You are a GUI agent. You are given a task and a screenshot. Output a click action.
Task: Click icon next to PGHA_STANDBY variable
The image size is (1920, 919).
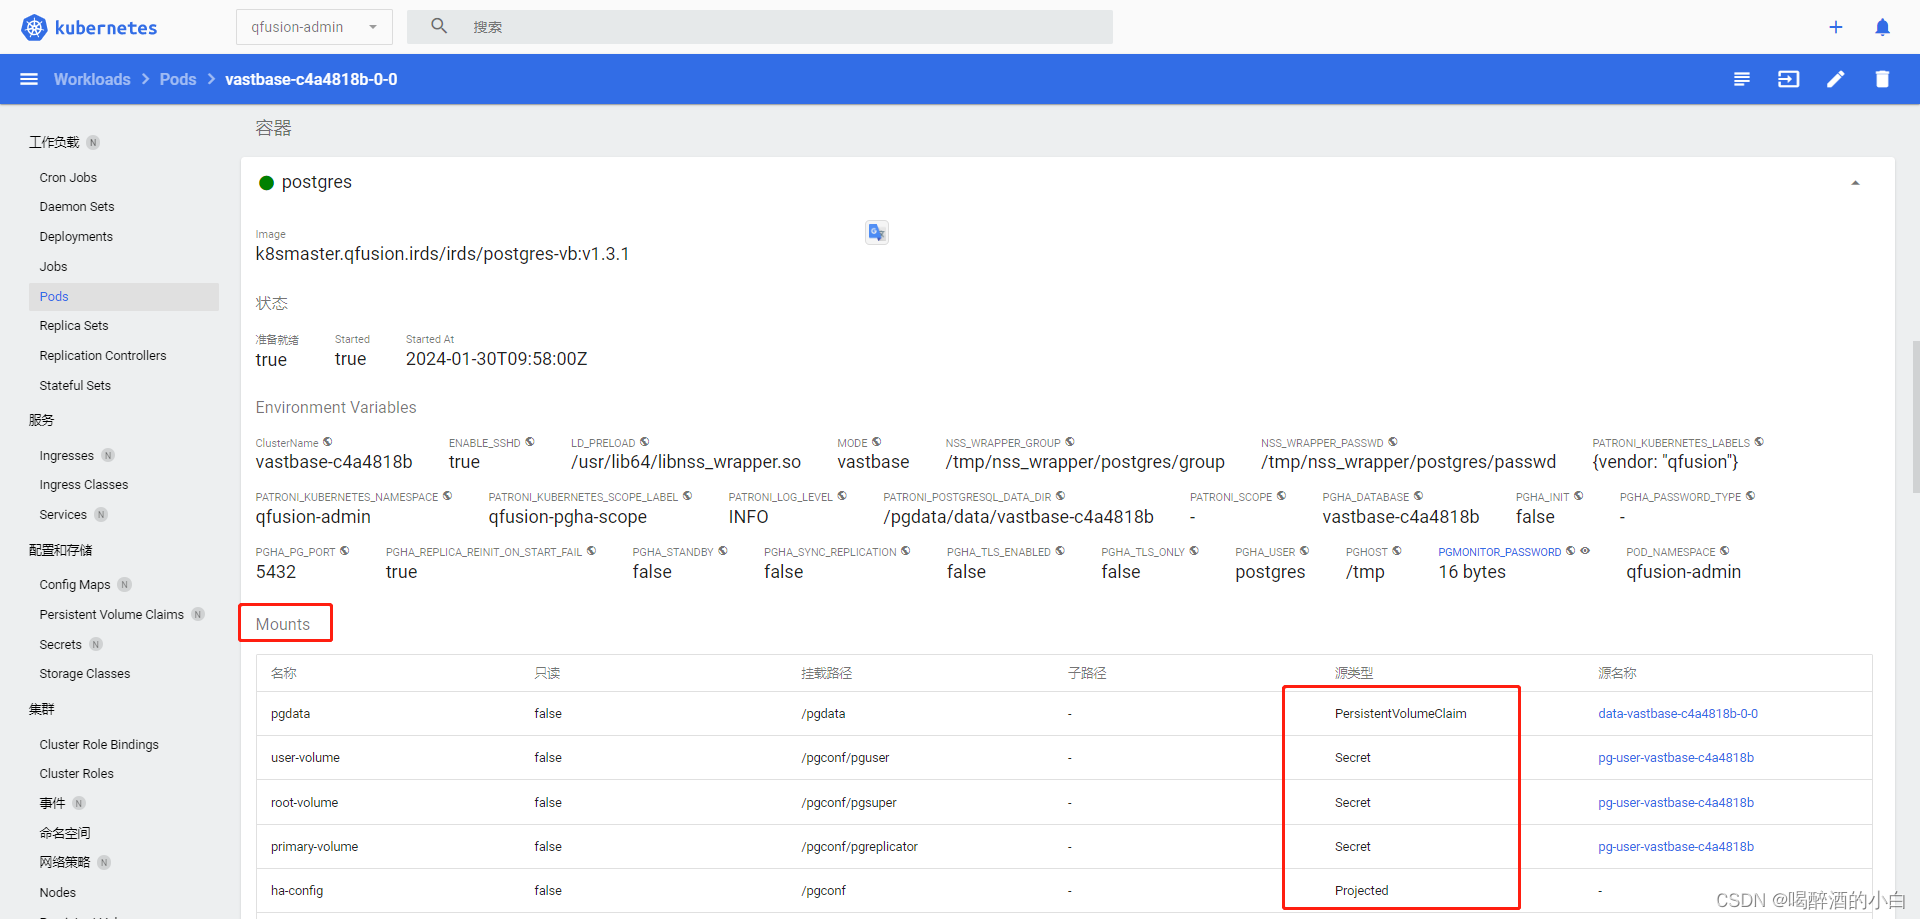[723, 551]
